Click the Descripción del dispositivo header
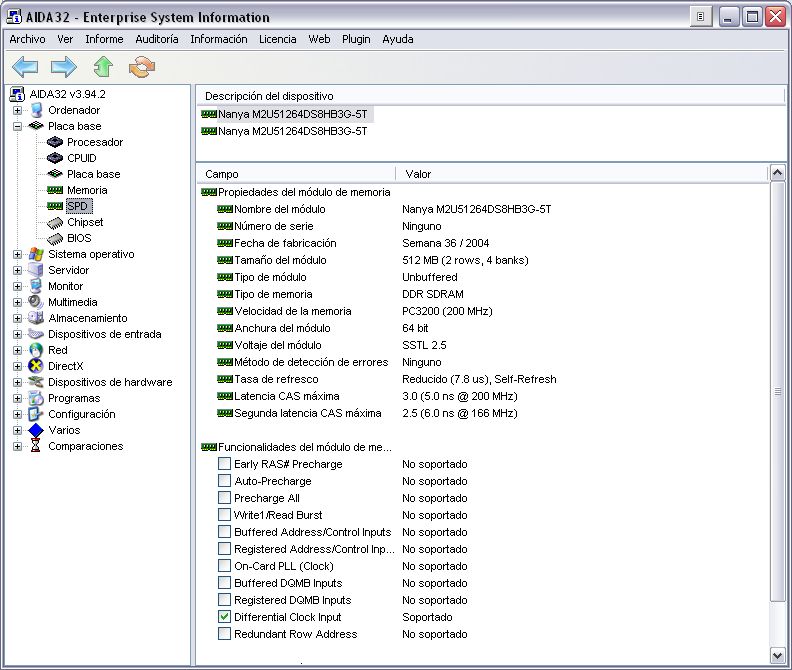Image resolution: width=792 pixels, height=670 pixels. tap(491, 96)
